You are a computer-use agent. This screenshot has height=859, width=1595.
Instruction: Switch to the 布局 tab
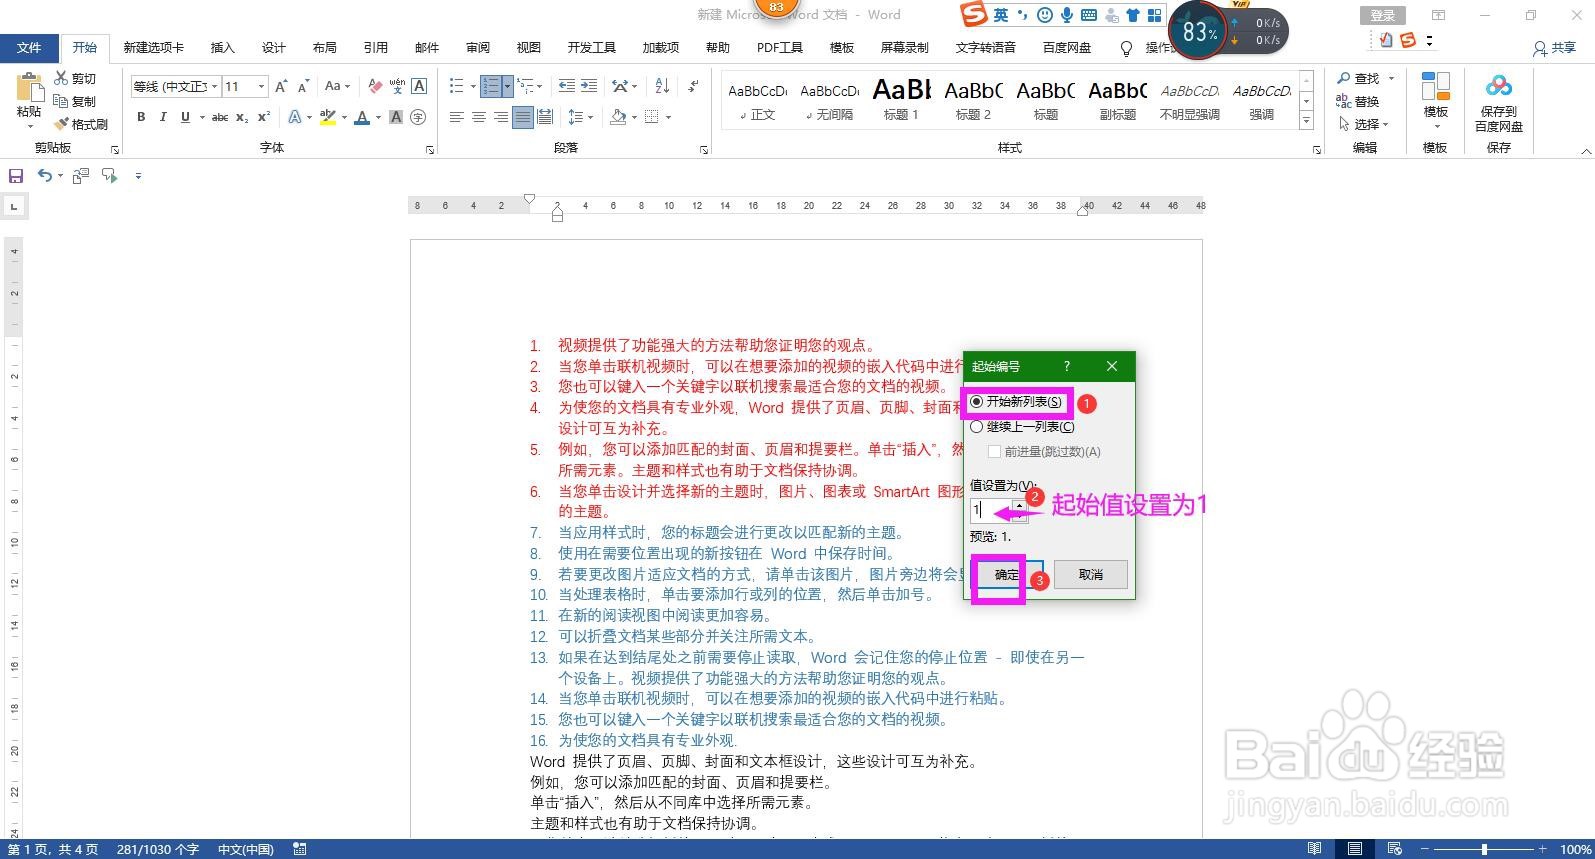click(x=324, y=47)
